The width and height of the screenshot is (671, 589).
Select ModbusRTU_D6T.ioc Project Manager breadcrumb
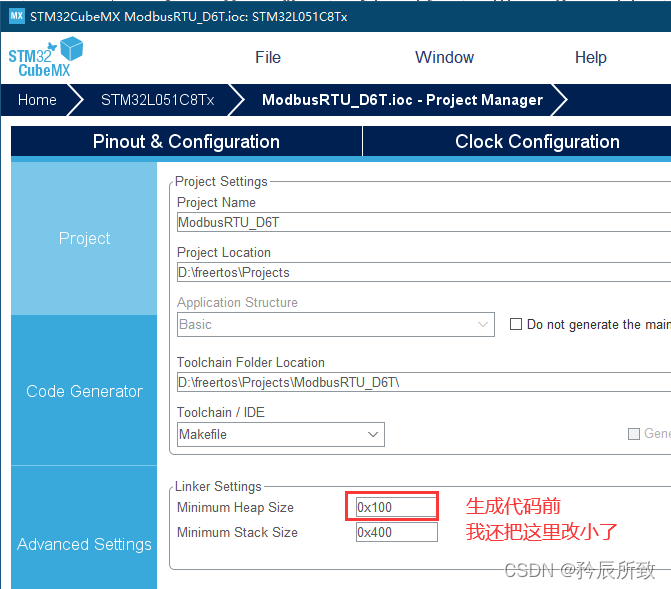point(402,100)
